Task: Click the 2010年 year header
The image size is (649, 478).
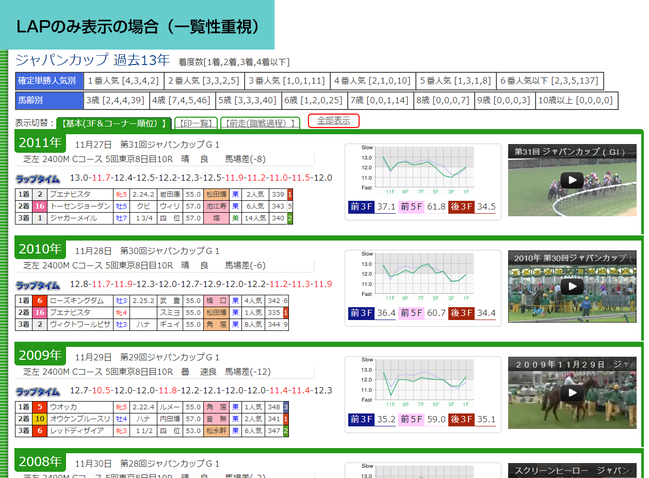Action: tap(40, 249)
